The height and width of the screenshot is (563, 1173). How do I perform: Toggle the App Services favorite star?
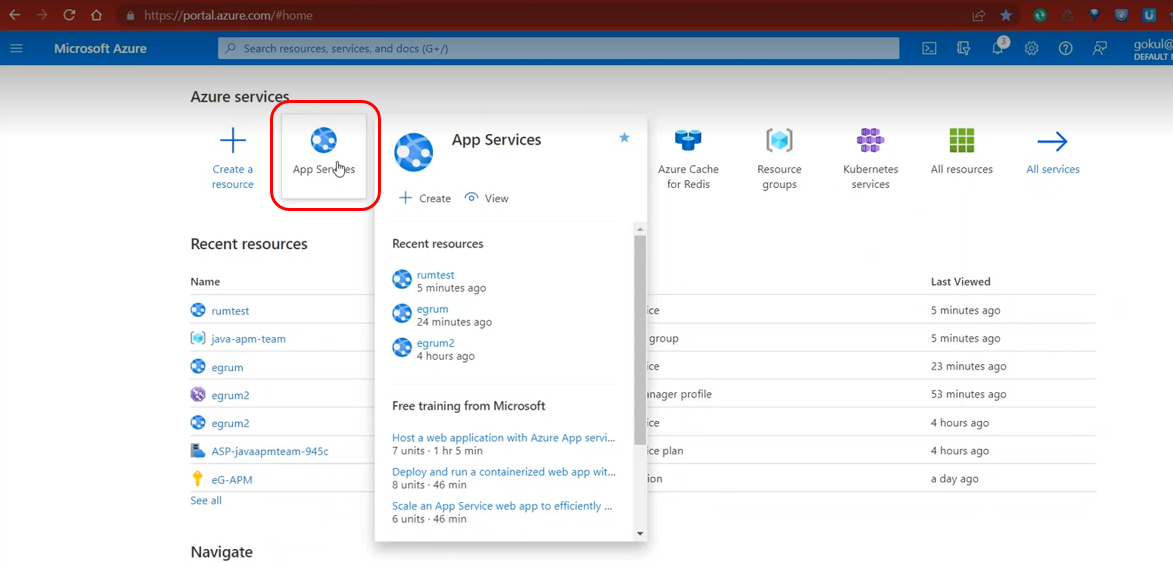click(625, 138)
